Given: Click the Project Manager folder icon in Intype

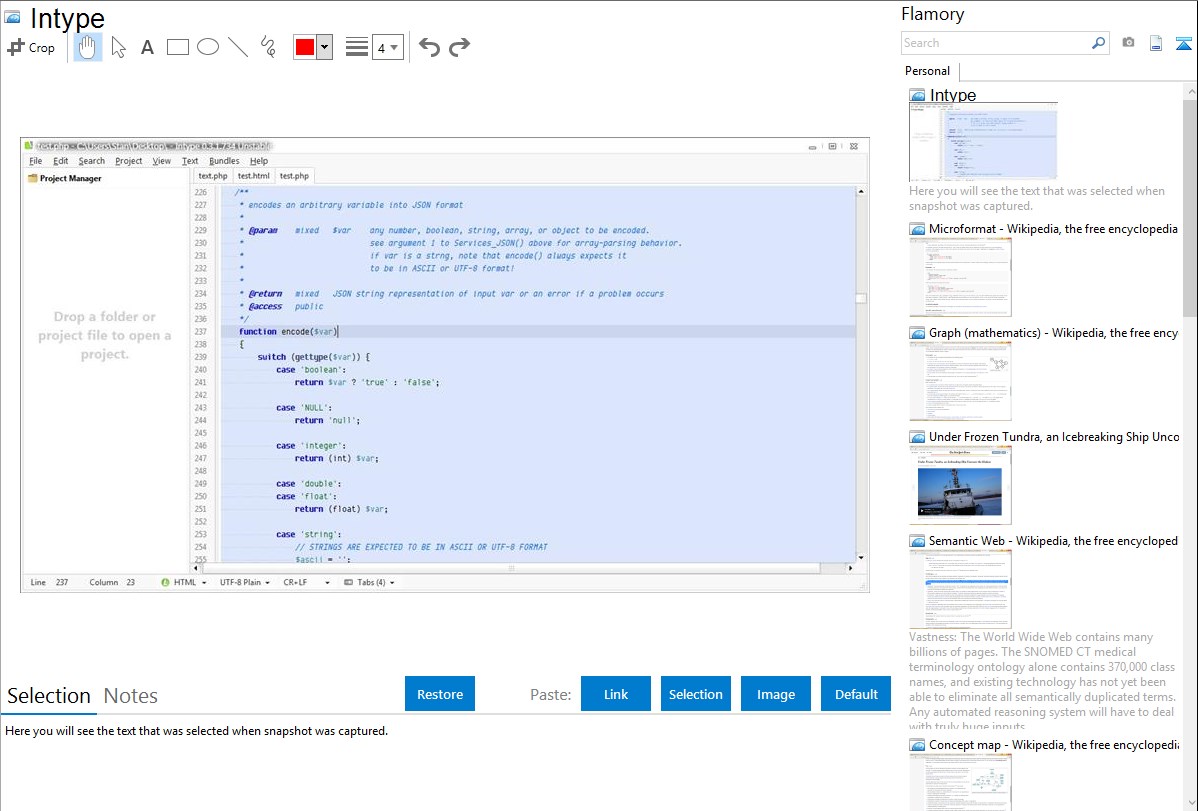Looking at the screenshot, I should (x=33, y=178).
